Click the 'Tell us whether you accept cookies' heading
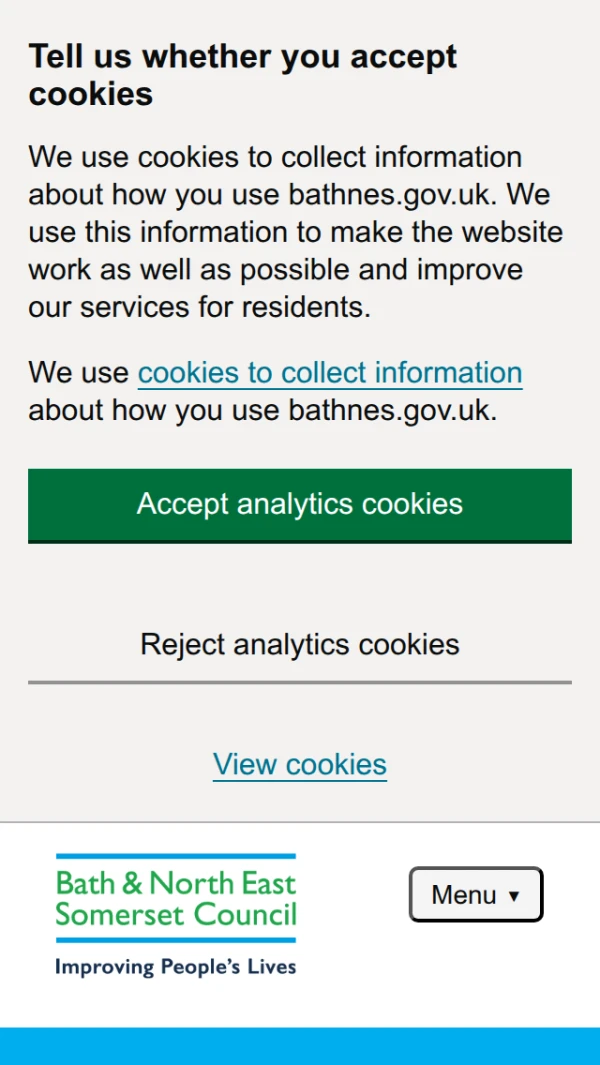Screen dimensions: 600x1065 243,75
